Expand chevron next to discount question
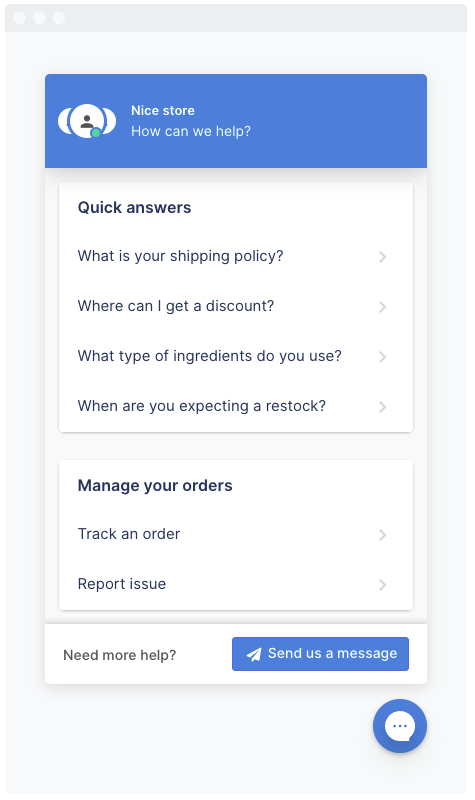The width and height of the screenshot is (475, 800). click(382, 307)
